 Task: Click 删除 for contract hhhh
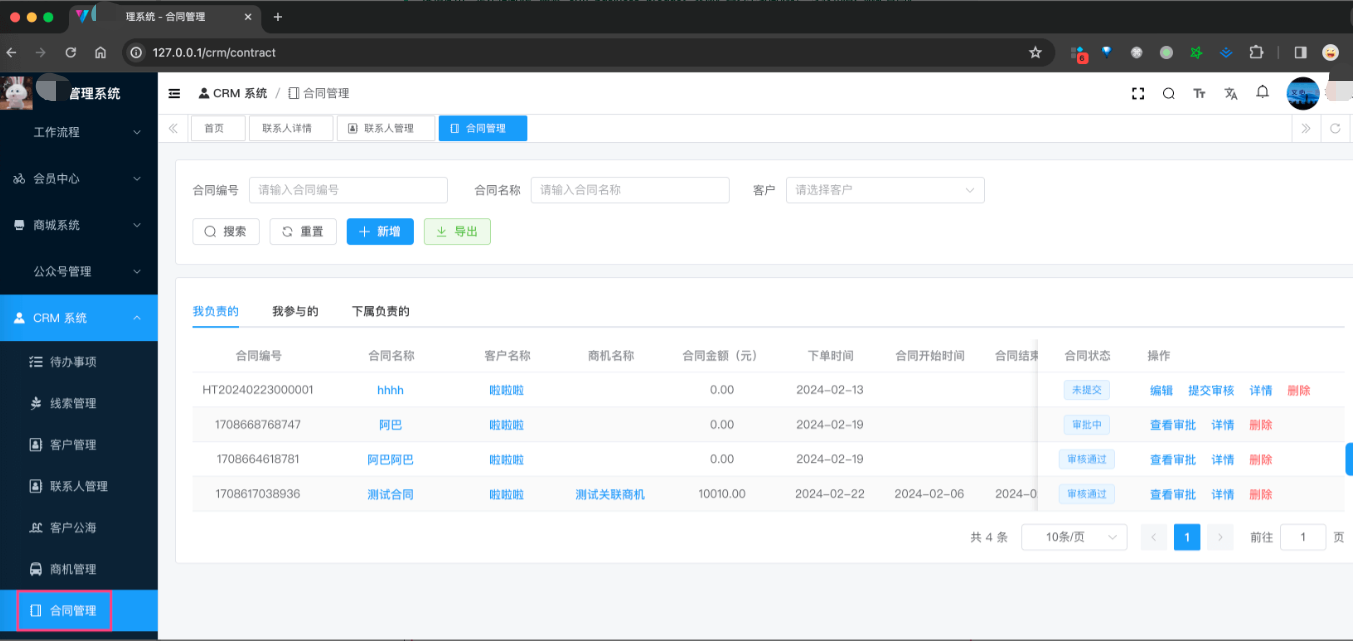pos(1299,391)
